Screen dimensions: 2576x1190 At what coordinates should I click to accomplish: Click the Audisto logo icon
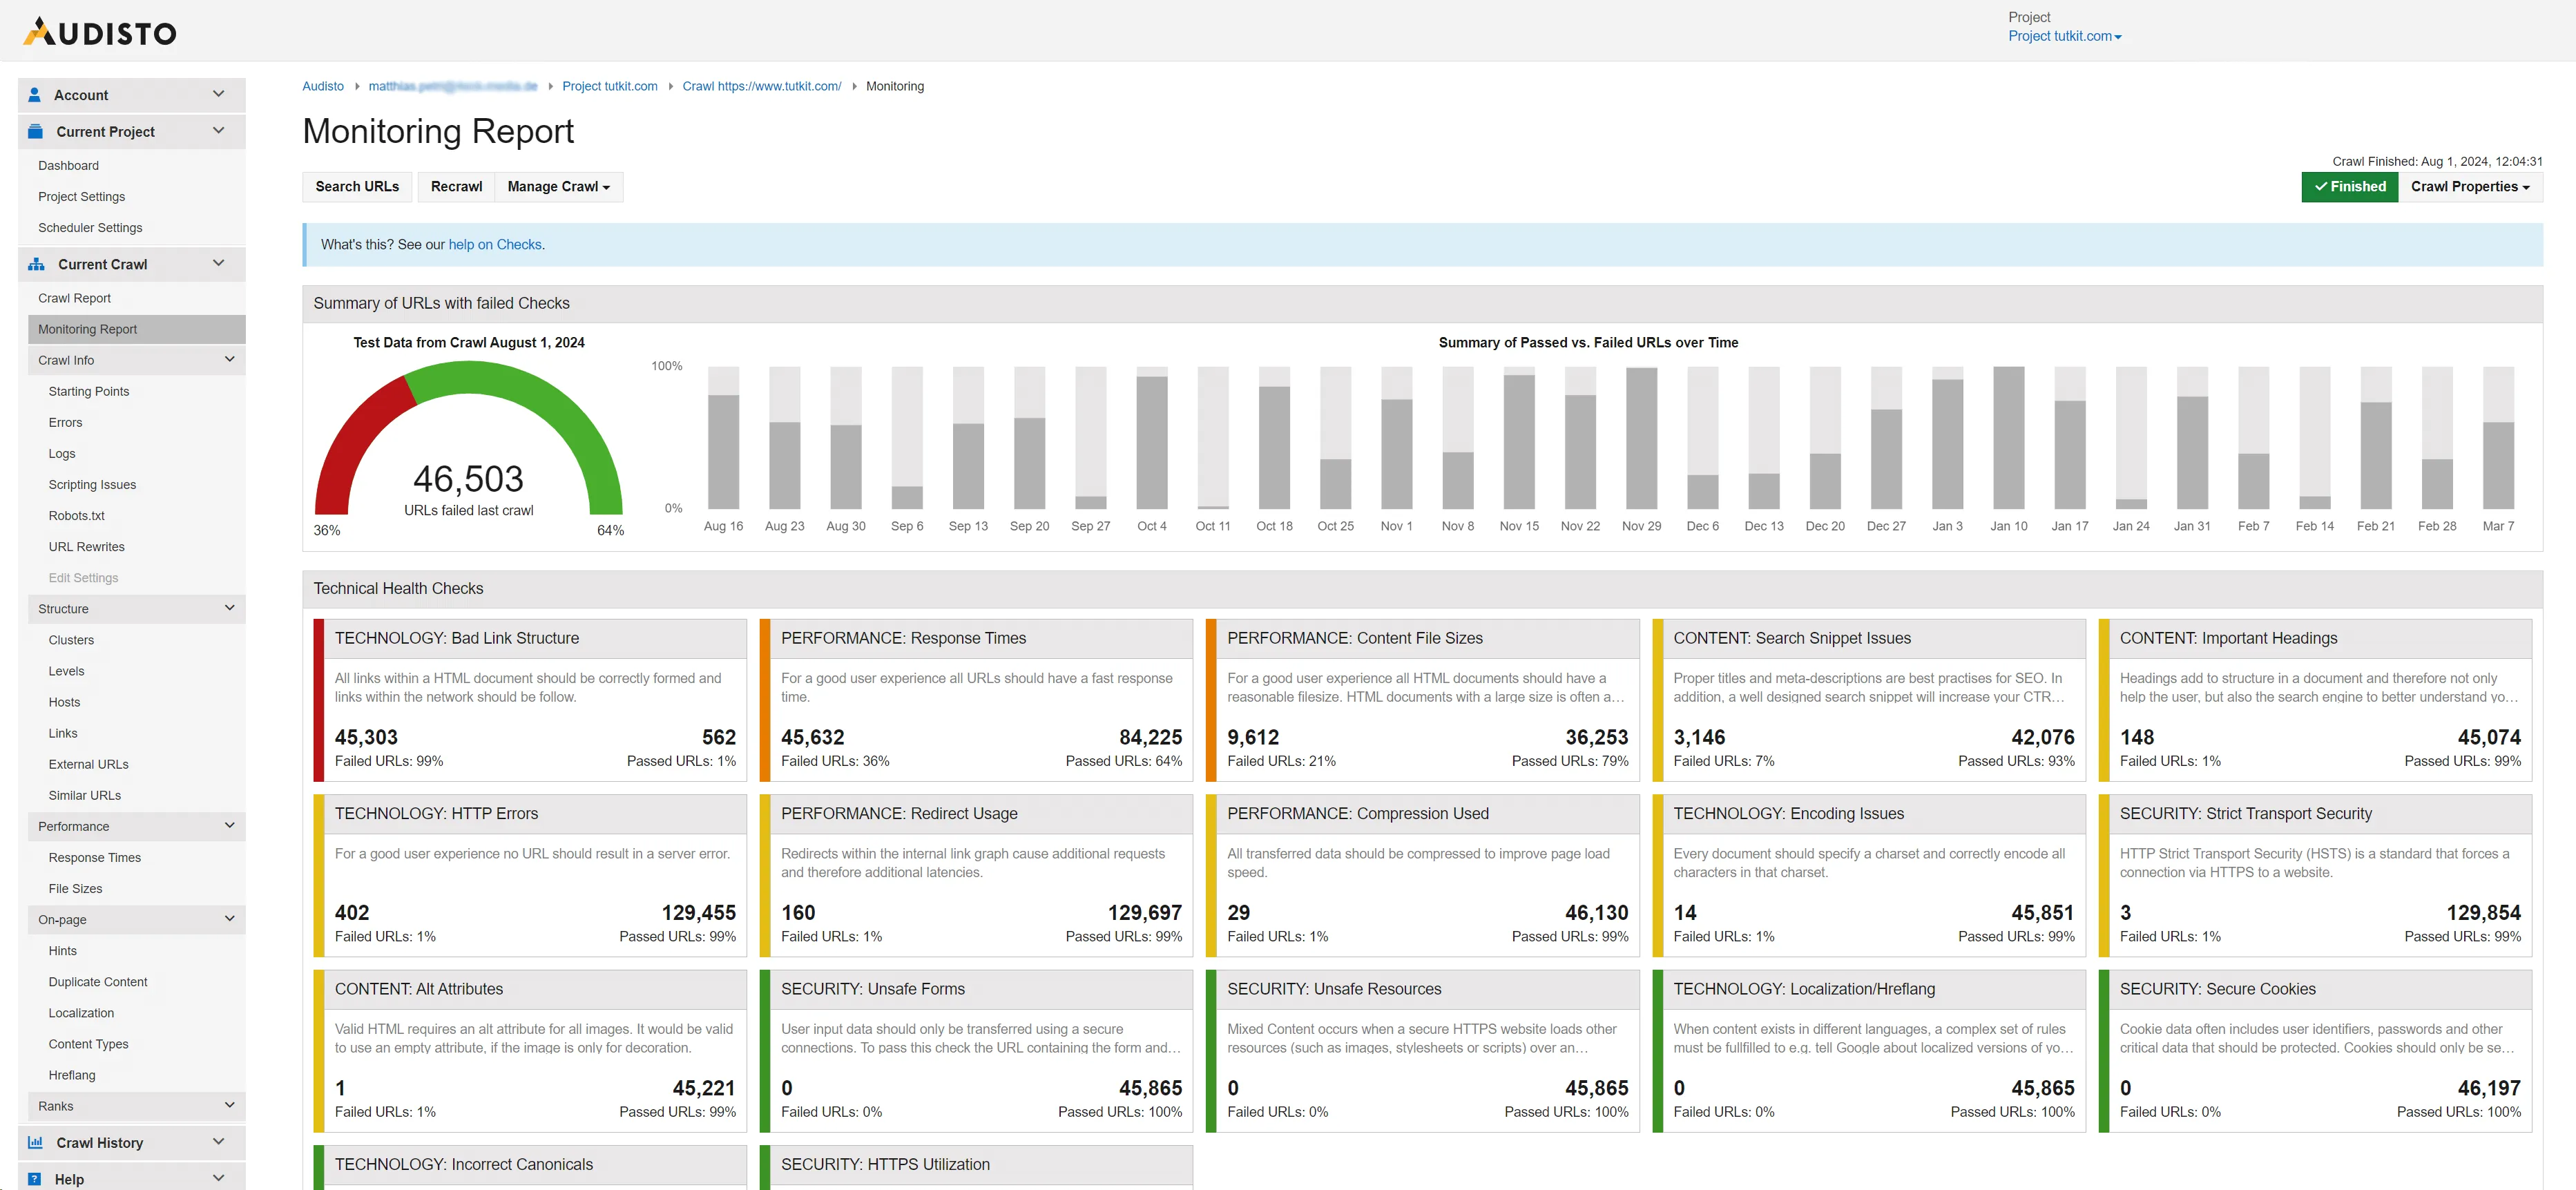[x=36, y=31]
